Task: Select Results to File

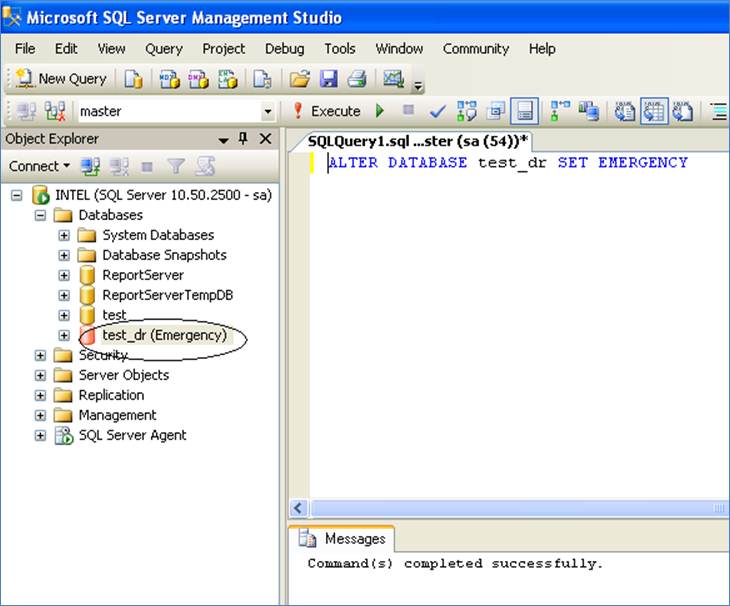Action: pos(683,111)
